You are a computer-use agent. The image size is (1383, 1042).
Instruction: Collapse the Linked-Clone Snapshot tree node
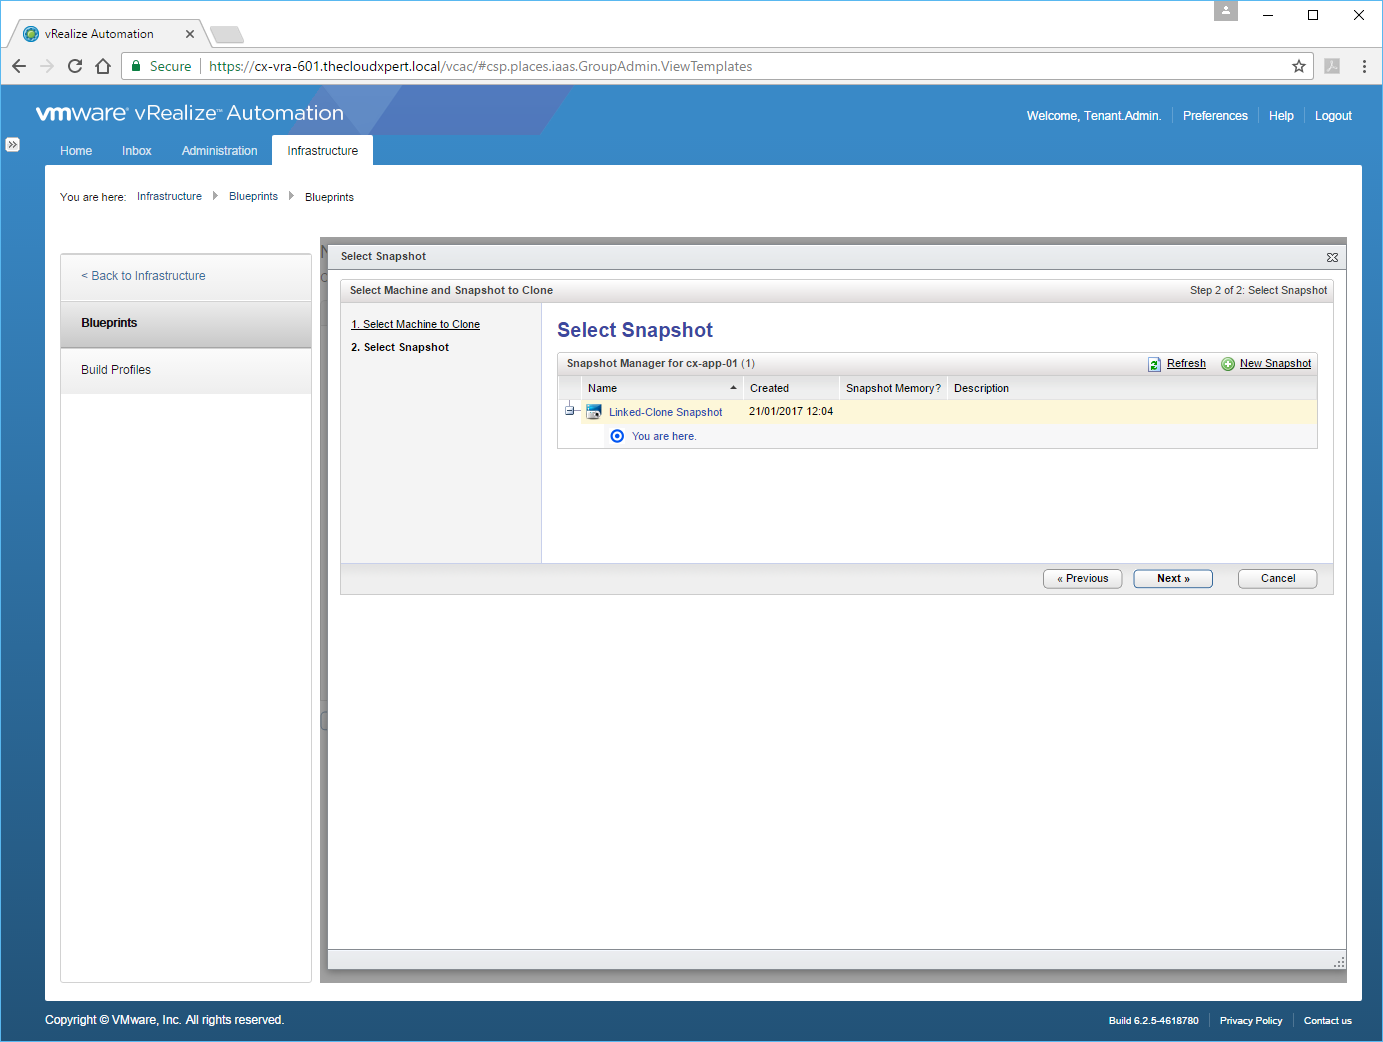569,411
